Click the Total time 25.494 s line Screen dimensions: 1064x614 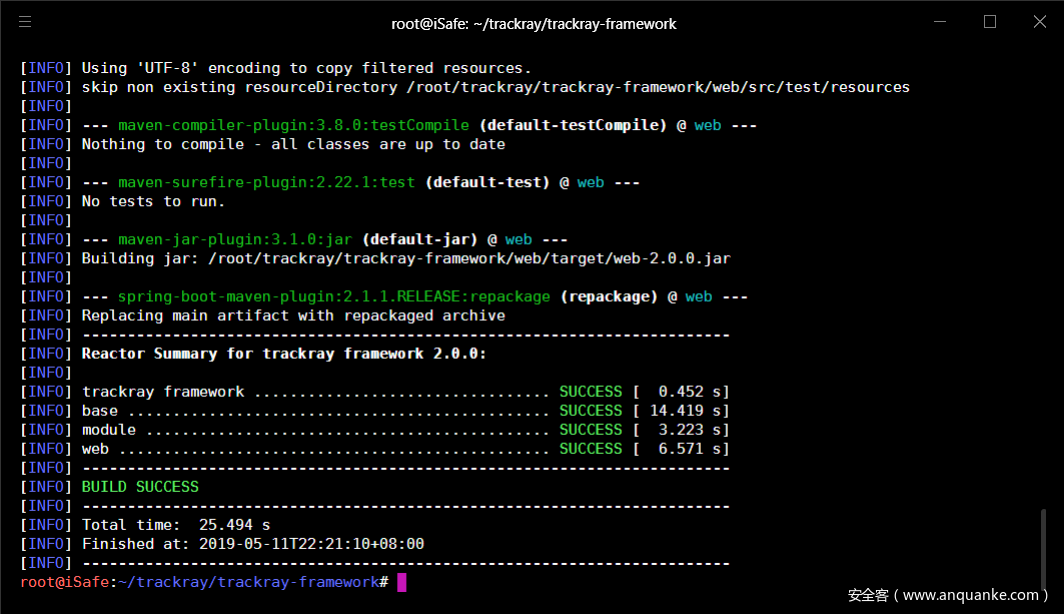176,525
